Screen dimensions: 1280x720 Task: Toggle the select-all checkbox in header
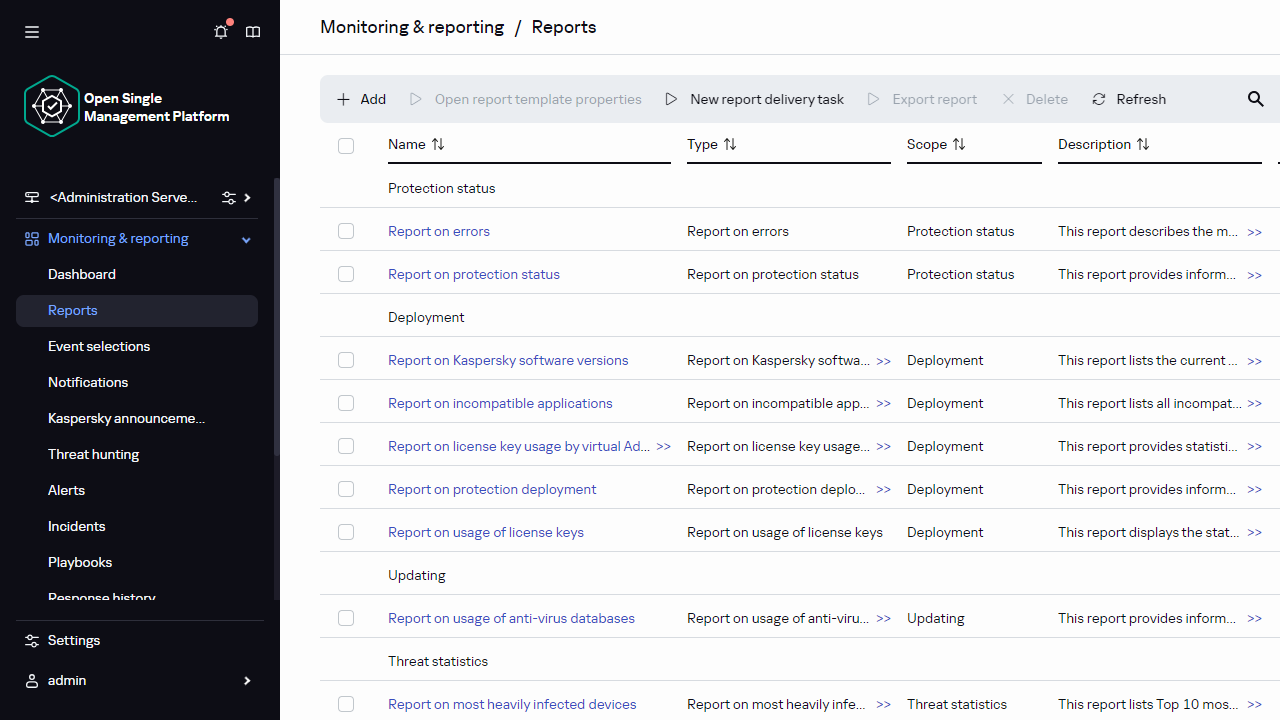point(346,146)
